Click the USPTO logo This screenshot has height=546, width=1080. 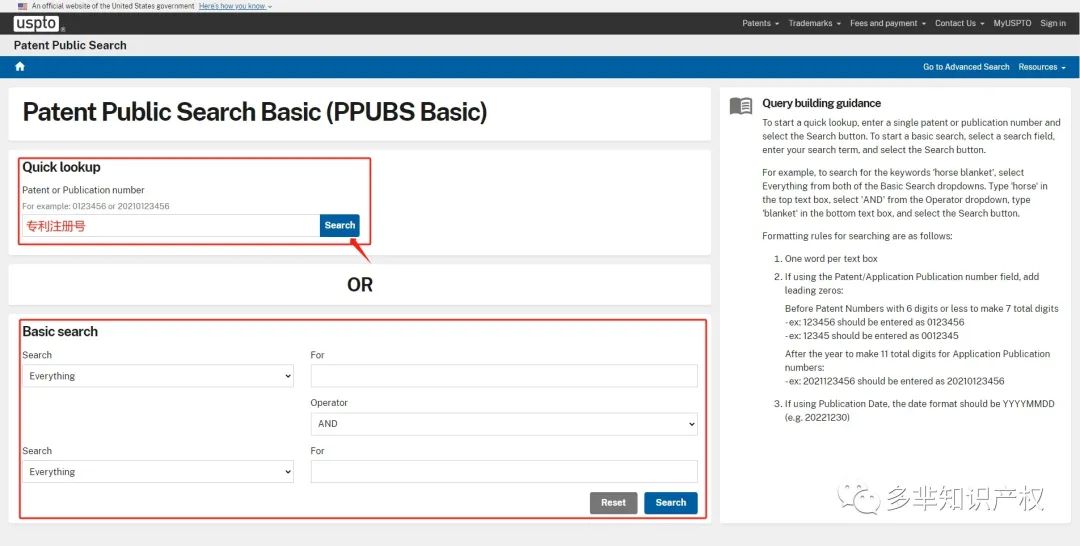coord(37,23)
